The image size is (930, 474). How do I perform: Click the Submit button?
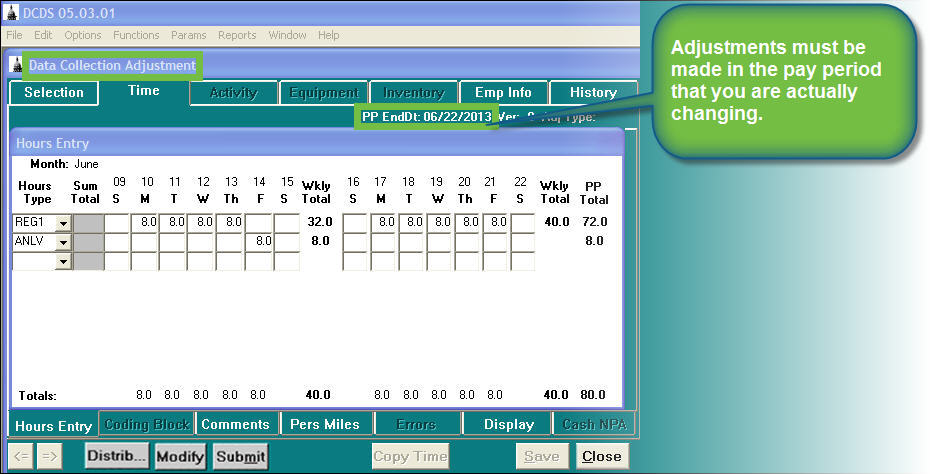click(x=240, y=456)
